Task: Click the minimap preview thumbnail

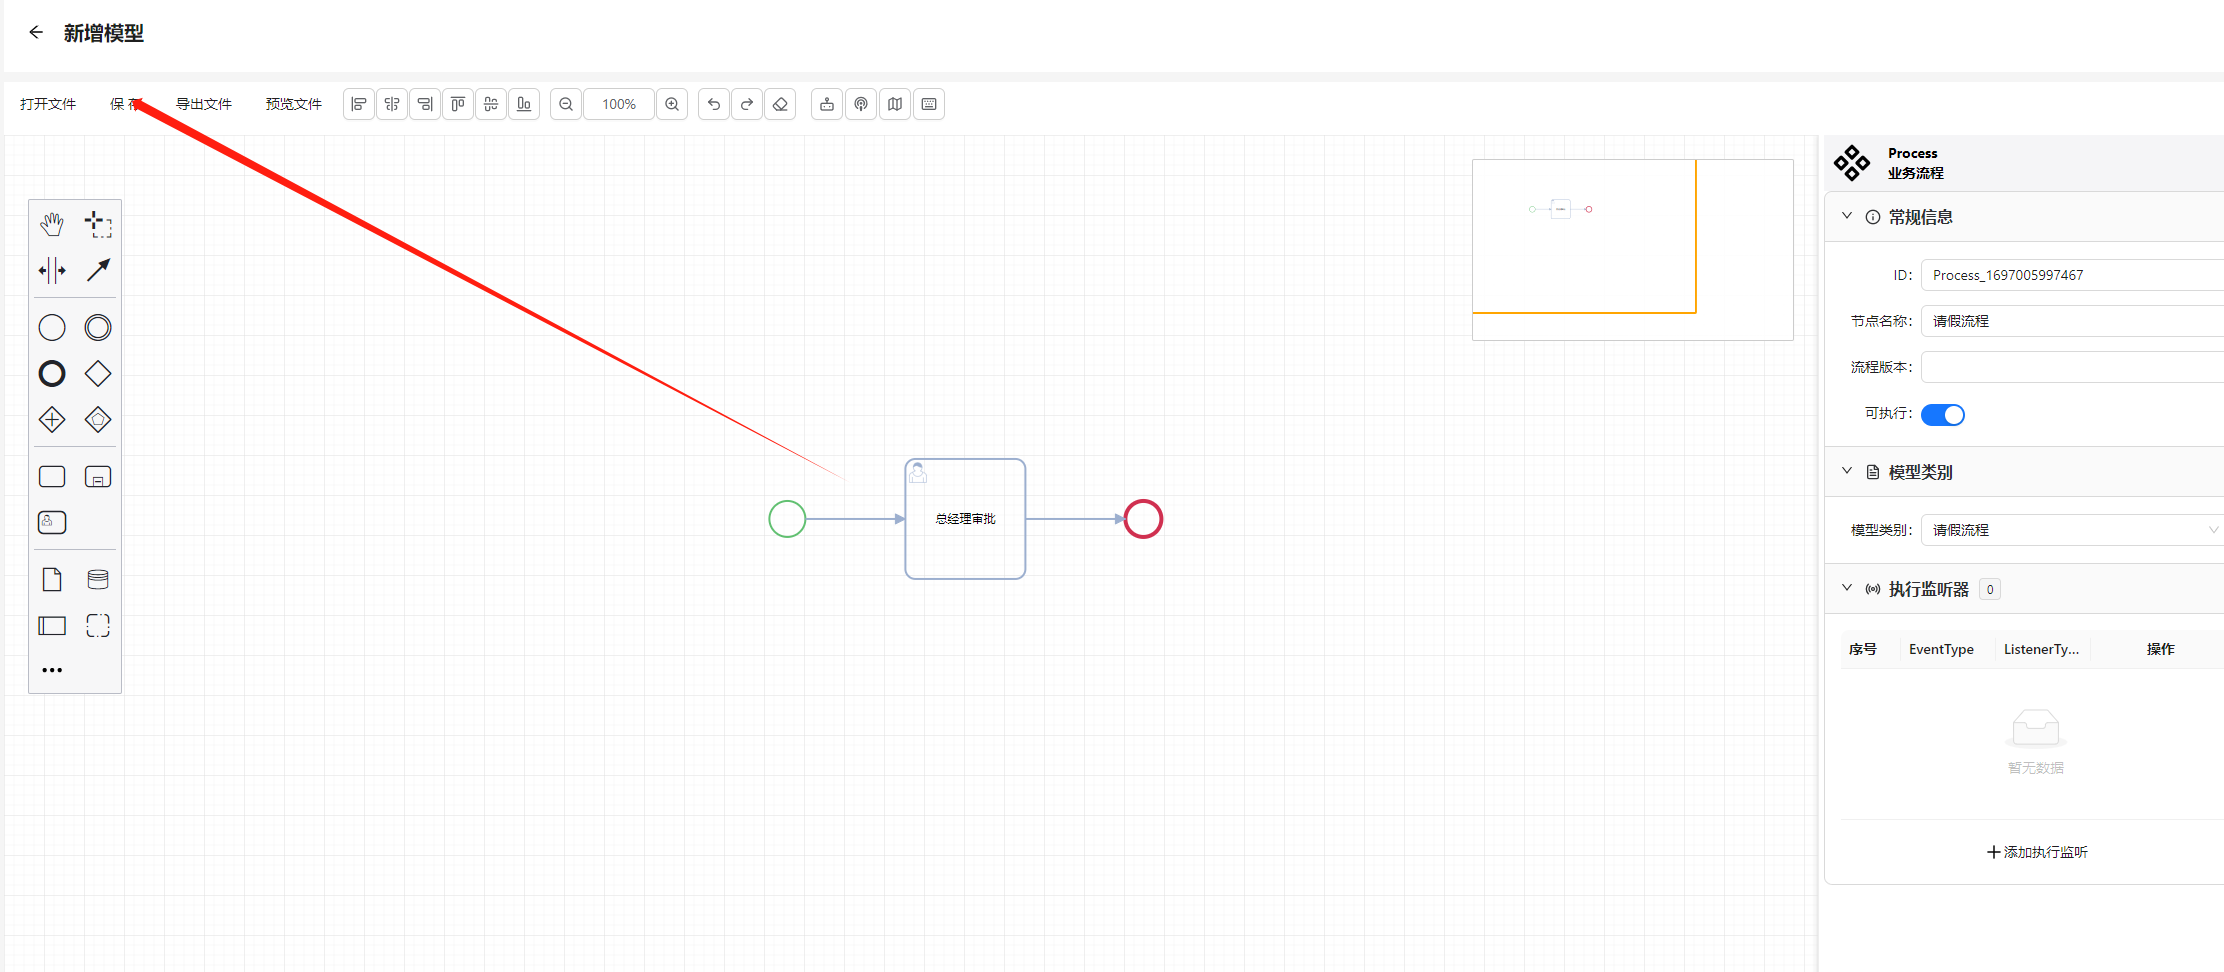Action: pos(1633,250)
